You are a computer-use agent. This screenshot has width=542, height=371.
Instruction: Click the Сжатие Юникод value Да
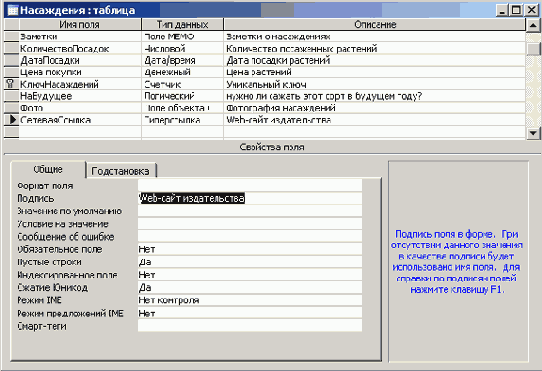(x=250, y=287)
